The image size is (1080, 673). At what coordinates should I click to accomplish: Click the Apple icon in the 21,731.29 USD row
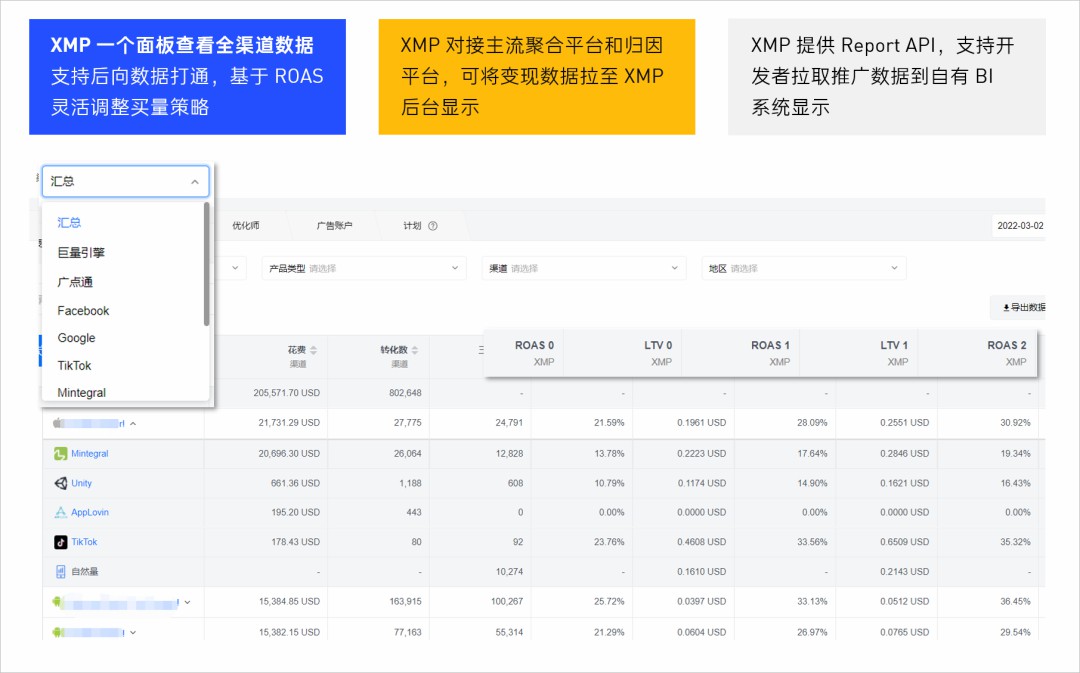point(58,423)
